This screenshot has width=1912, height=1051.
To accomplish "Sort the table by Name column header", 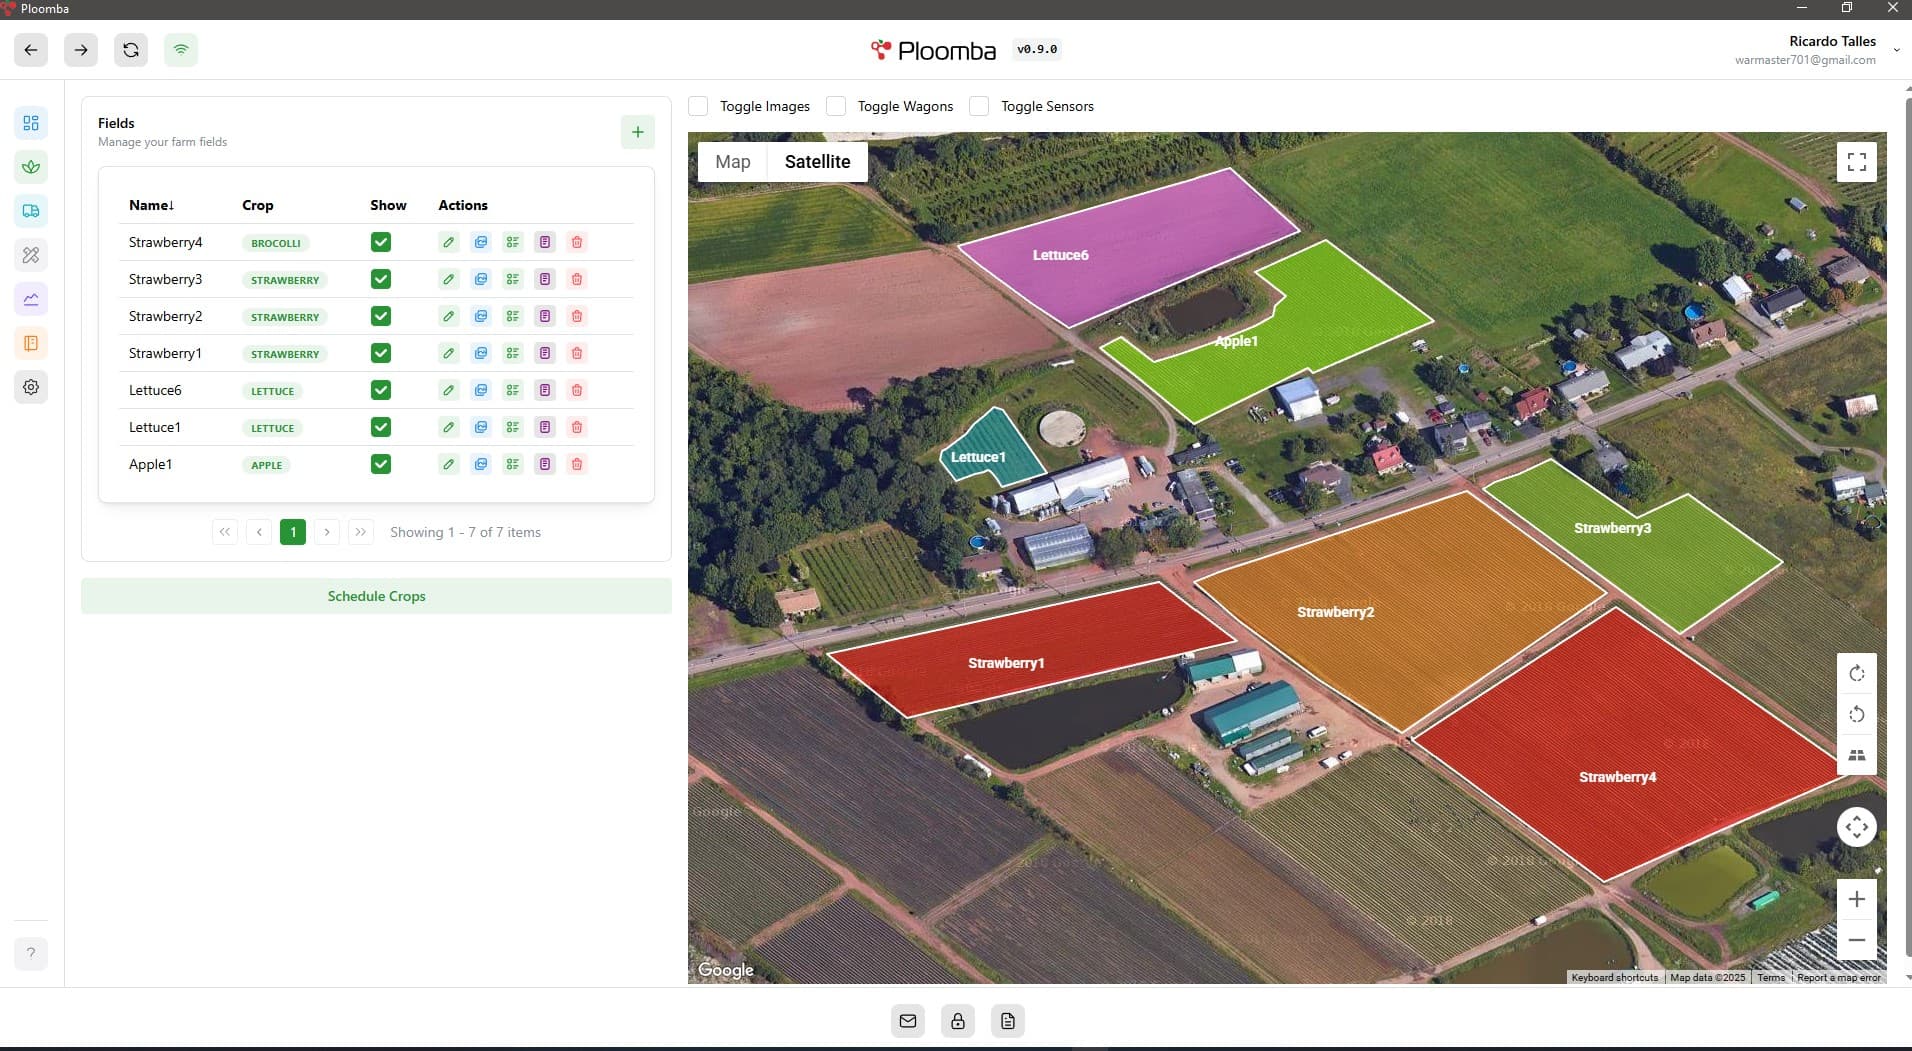I will point(151,205).
